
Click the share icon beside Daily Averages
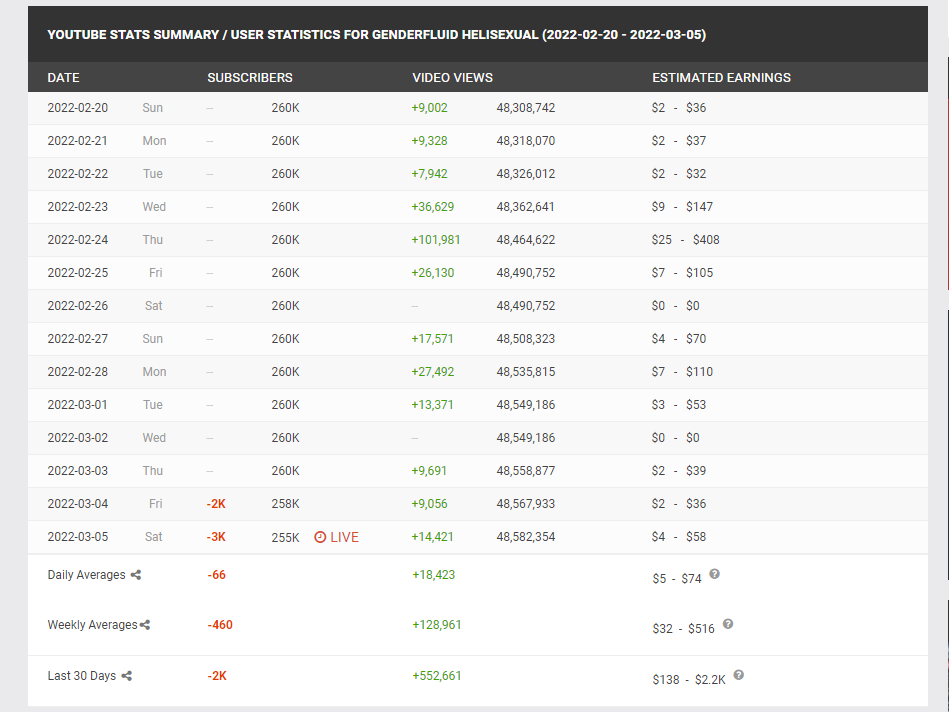pyautogui.click(x=136, y=575)
